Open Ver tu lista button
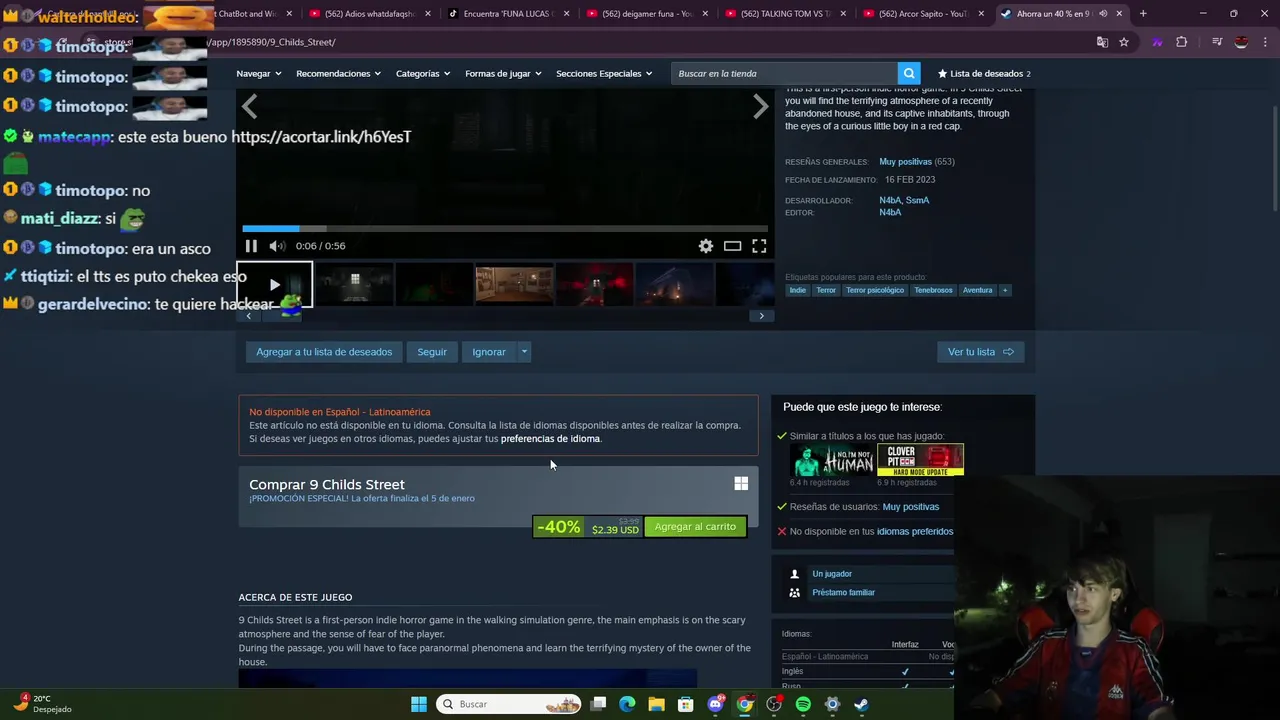The width and height of the screenshot is (1280, 720). (x=981, y=352)
